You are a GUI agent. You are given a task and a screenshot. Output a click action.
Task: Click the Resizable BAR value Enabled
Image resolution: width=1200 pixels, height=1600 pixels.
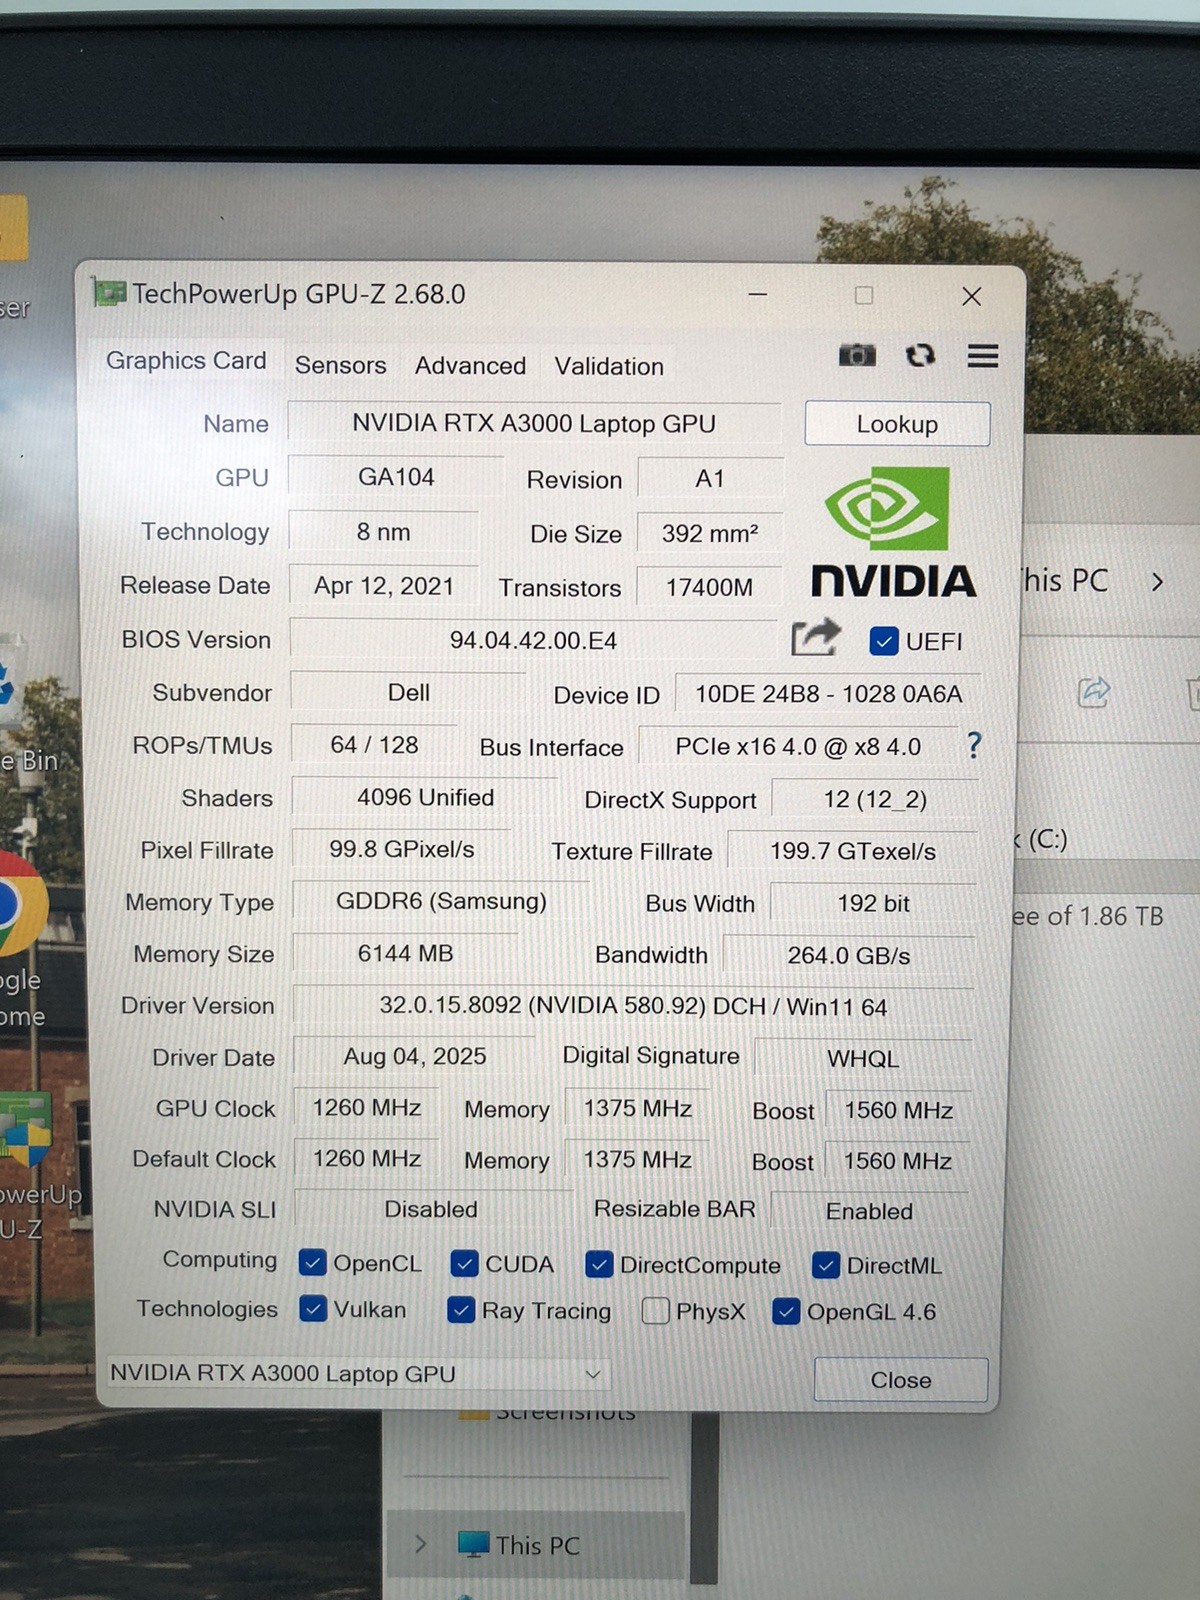click(x=869, y=1211)
